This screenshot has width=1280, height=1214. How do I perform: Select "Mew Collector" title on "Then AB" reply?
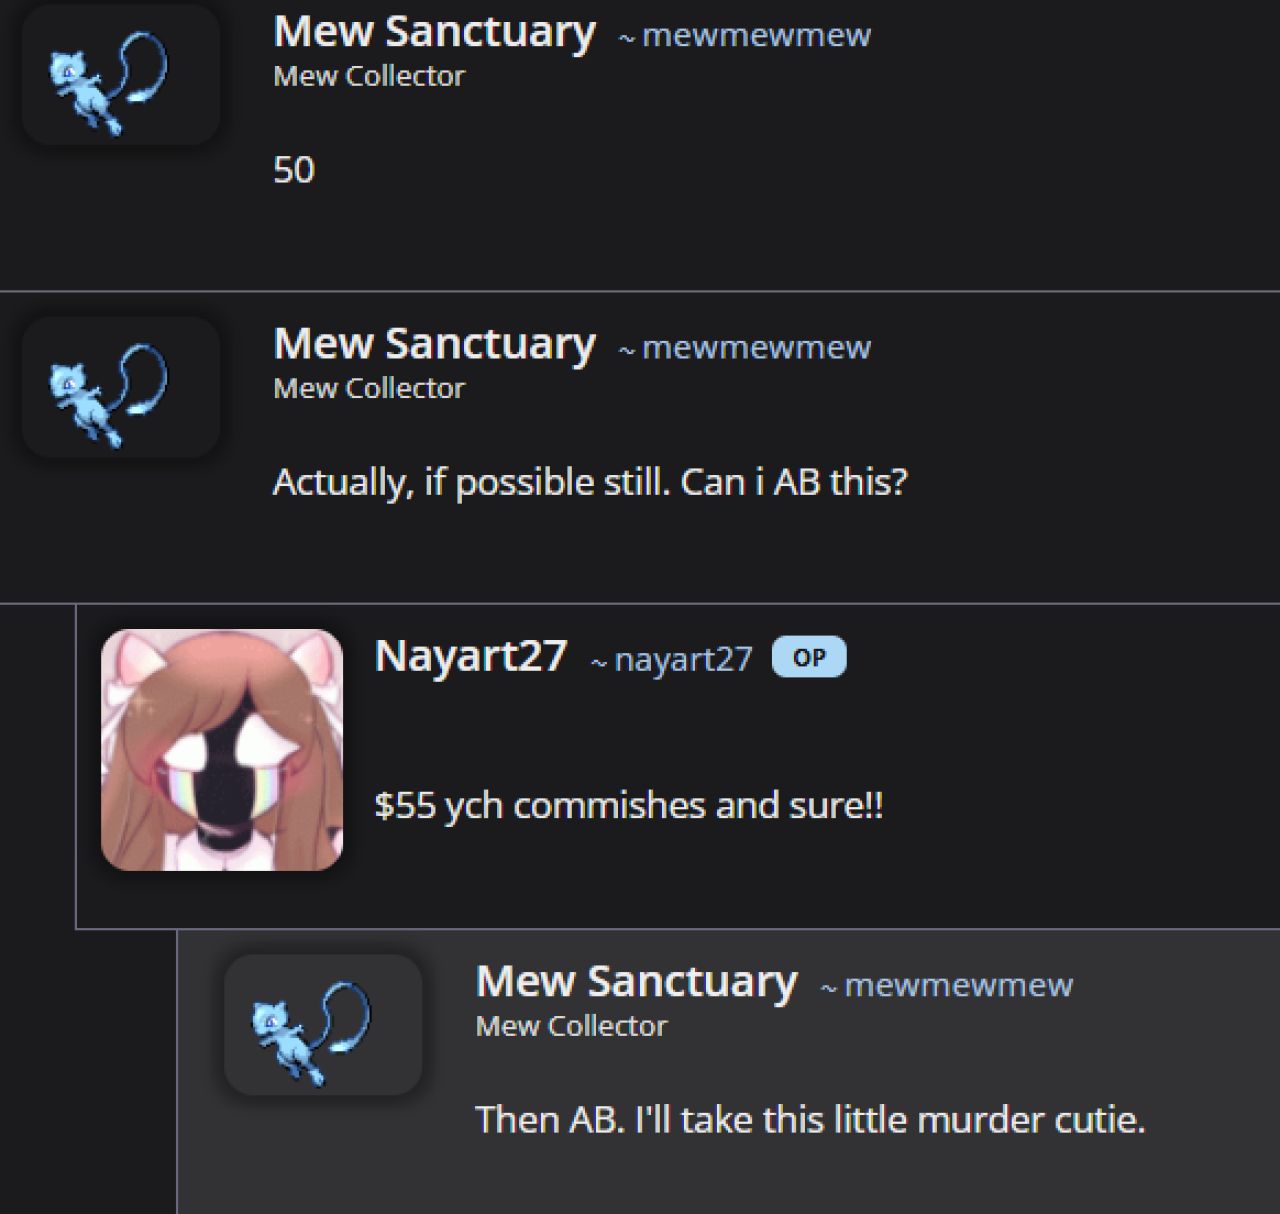click(x=571, y=1026)
